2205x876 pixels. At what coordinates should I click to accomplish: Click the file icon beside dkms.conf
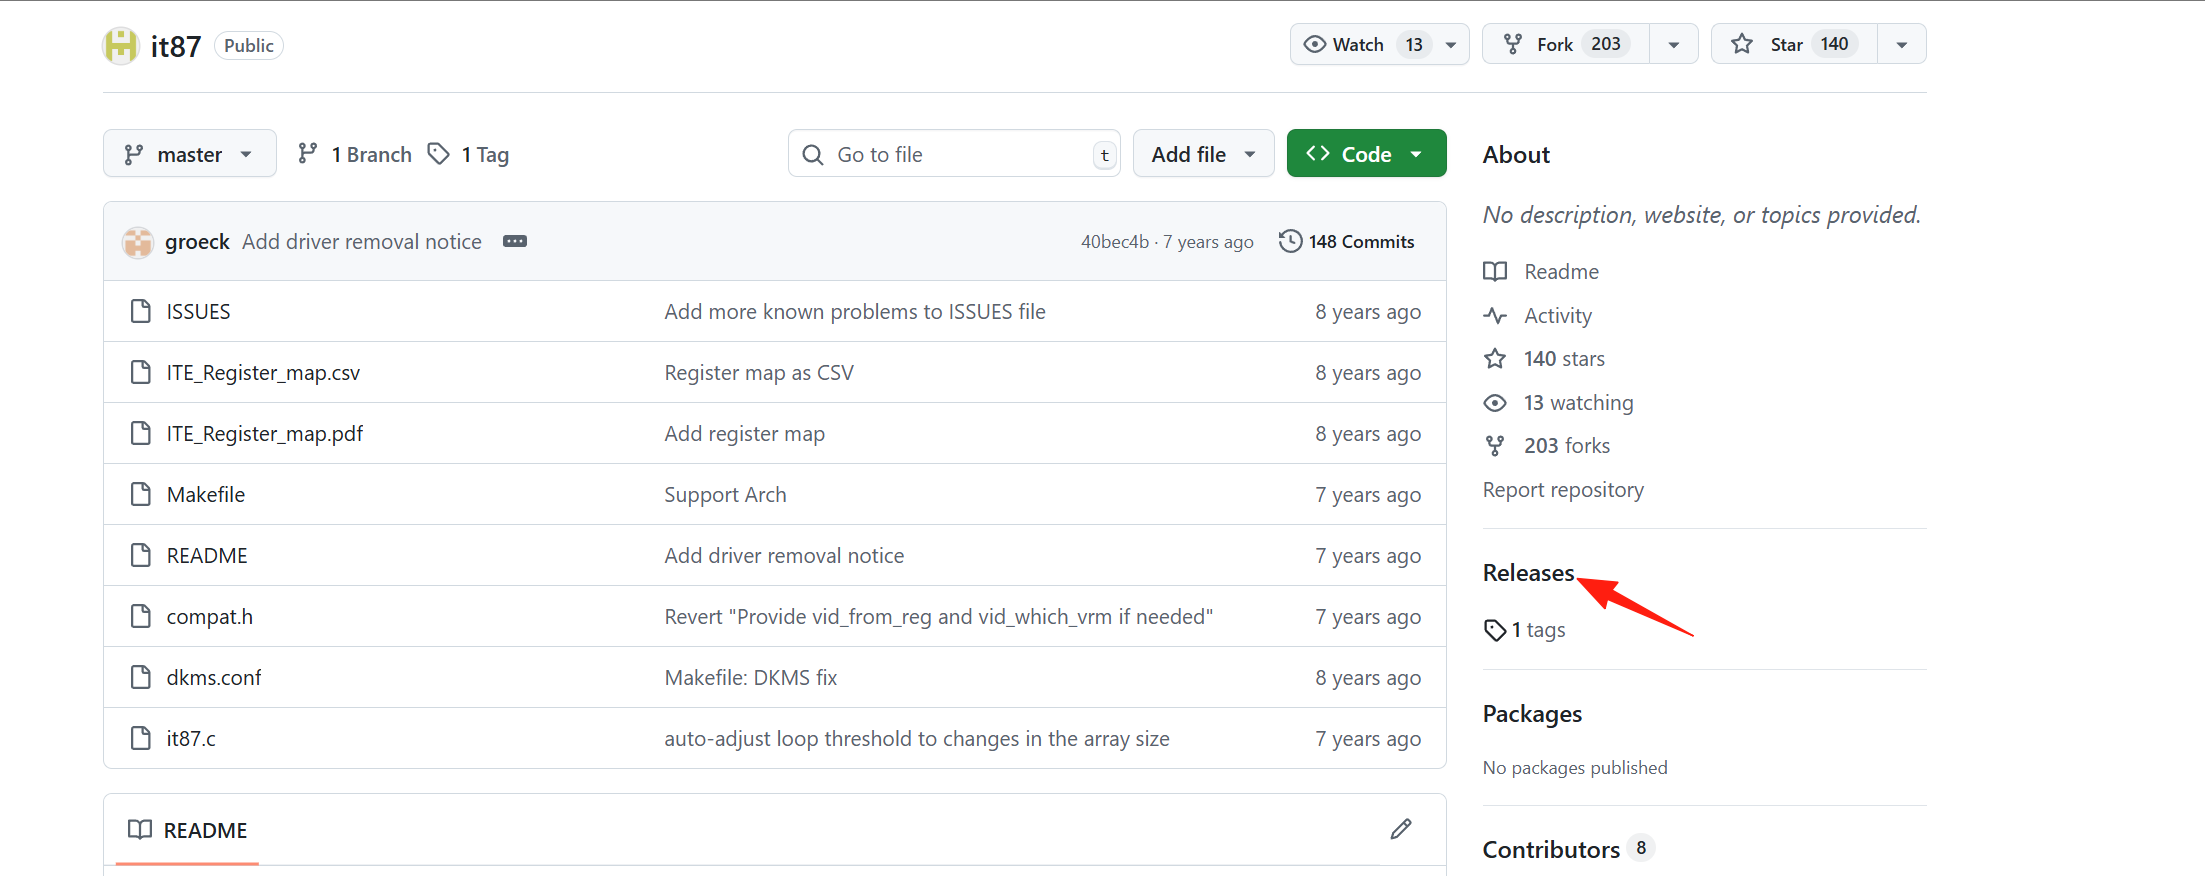click(141, 677)
